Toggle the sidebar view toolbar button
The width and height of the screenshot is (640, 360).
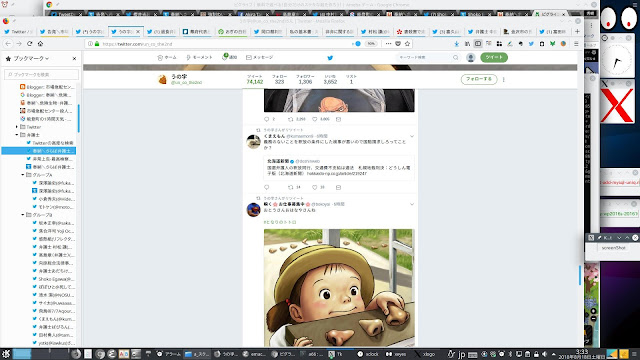[x=478, y=44]
